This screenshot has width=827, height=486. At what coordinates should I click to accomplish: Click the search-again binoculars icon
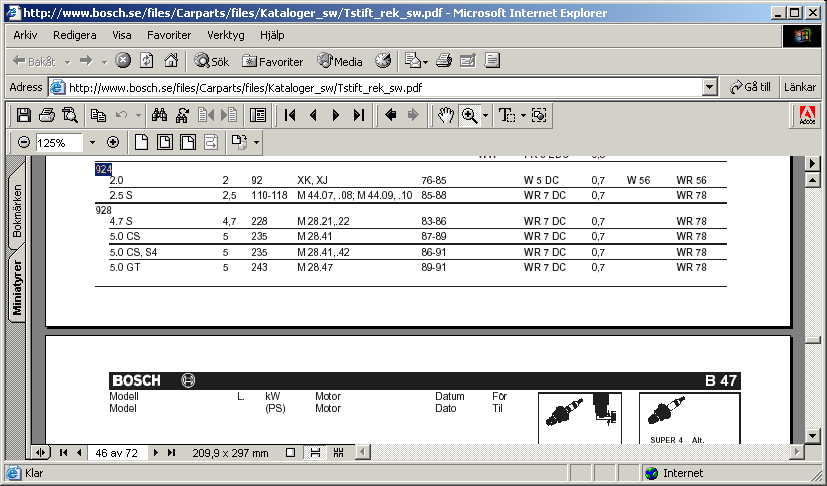pos(182,115)
